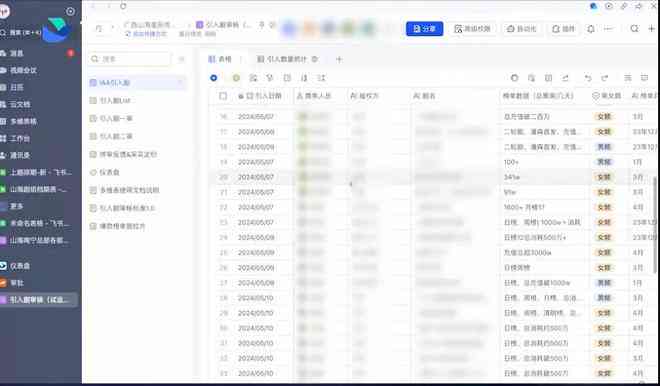Viewport: 660px width, 386px height.
Task: Click the undo arrow in toolbar
Action: coord(588,78)
